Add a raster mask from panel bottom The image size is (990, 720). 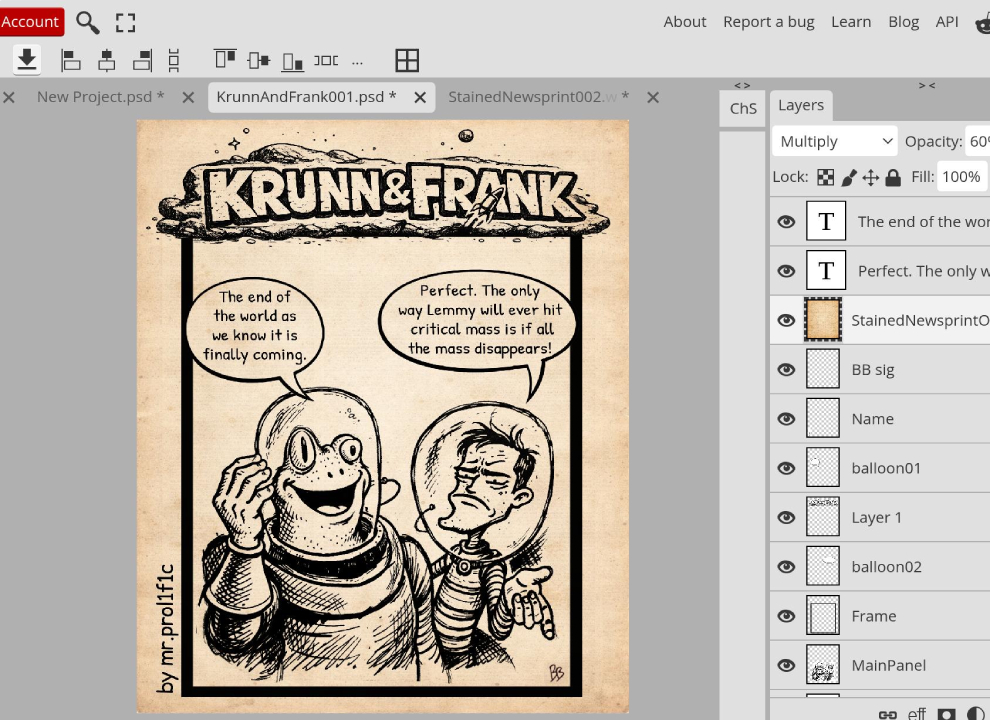point(946,714)
